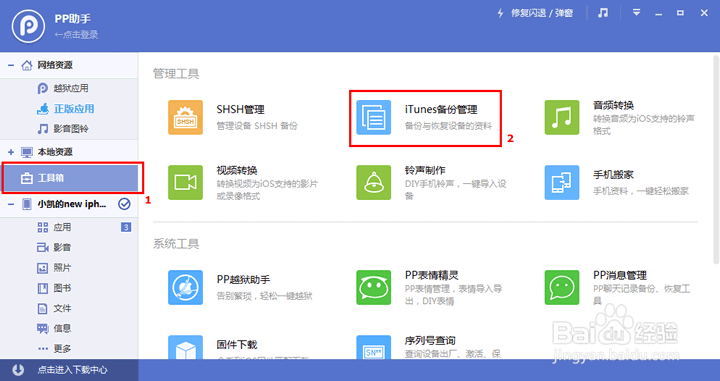Click the 影音图铃 music icon in sidebar
Image resolution: width=720 pixels, height=381 pixels.
point(43,129)
